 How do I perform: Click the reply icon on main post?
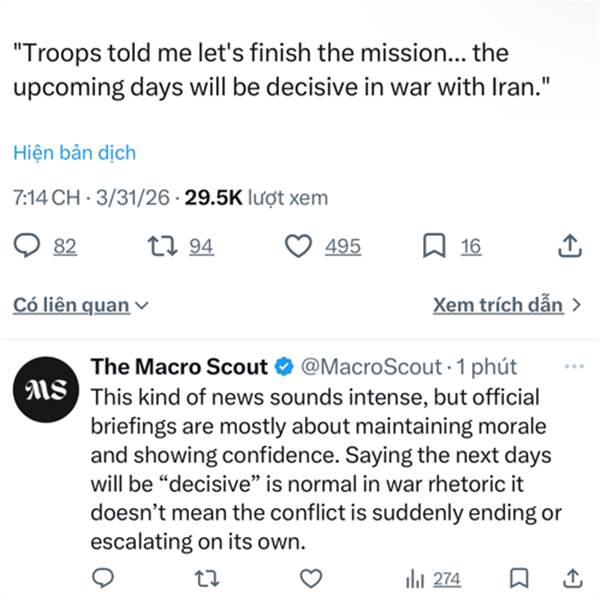tap(29, 246)
